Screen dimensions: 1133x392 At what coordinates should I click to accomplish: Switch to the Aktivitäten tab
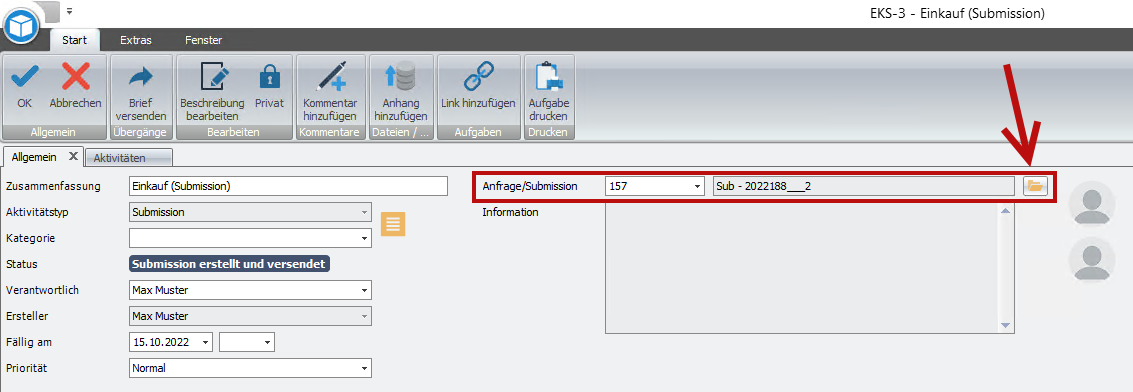[x=129, y=157]
